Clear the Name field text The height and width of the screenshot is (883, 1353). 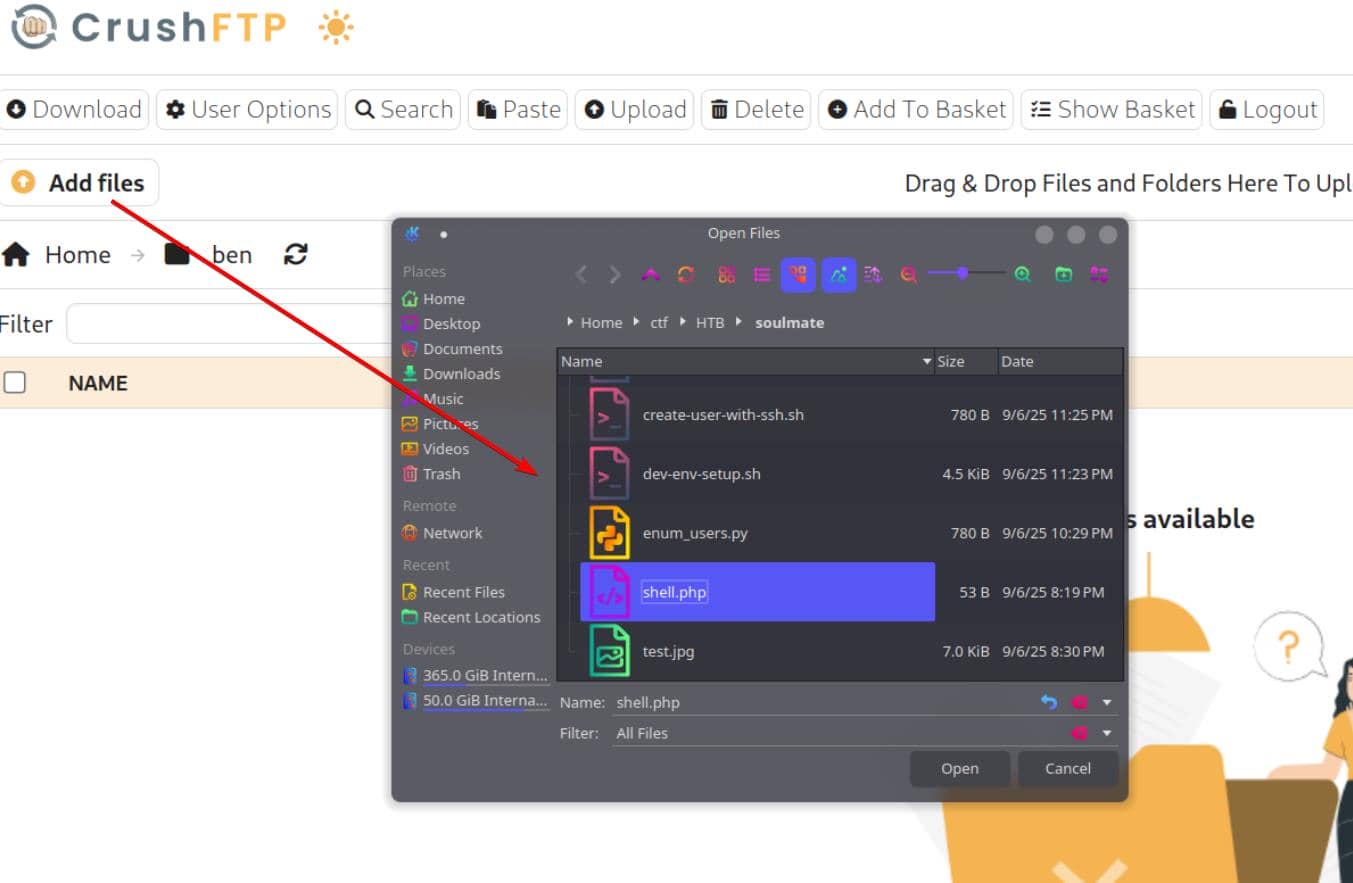[x=1079, y=702]
